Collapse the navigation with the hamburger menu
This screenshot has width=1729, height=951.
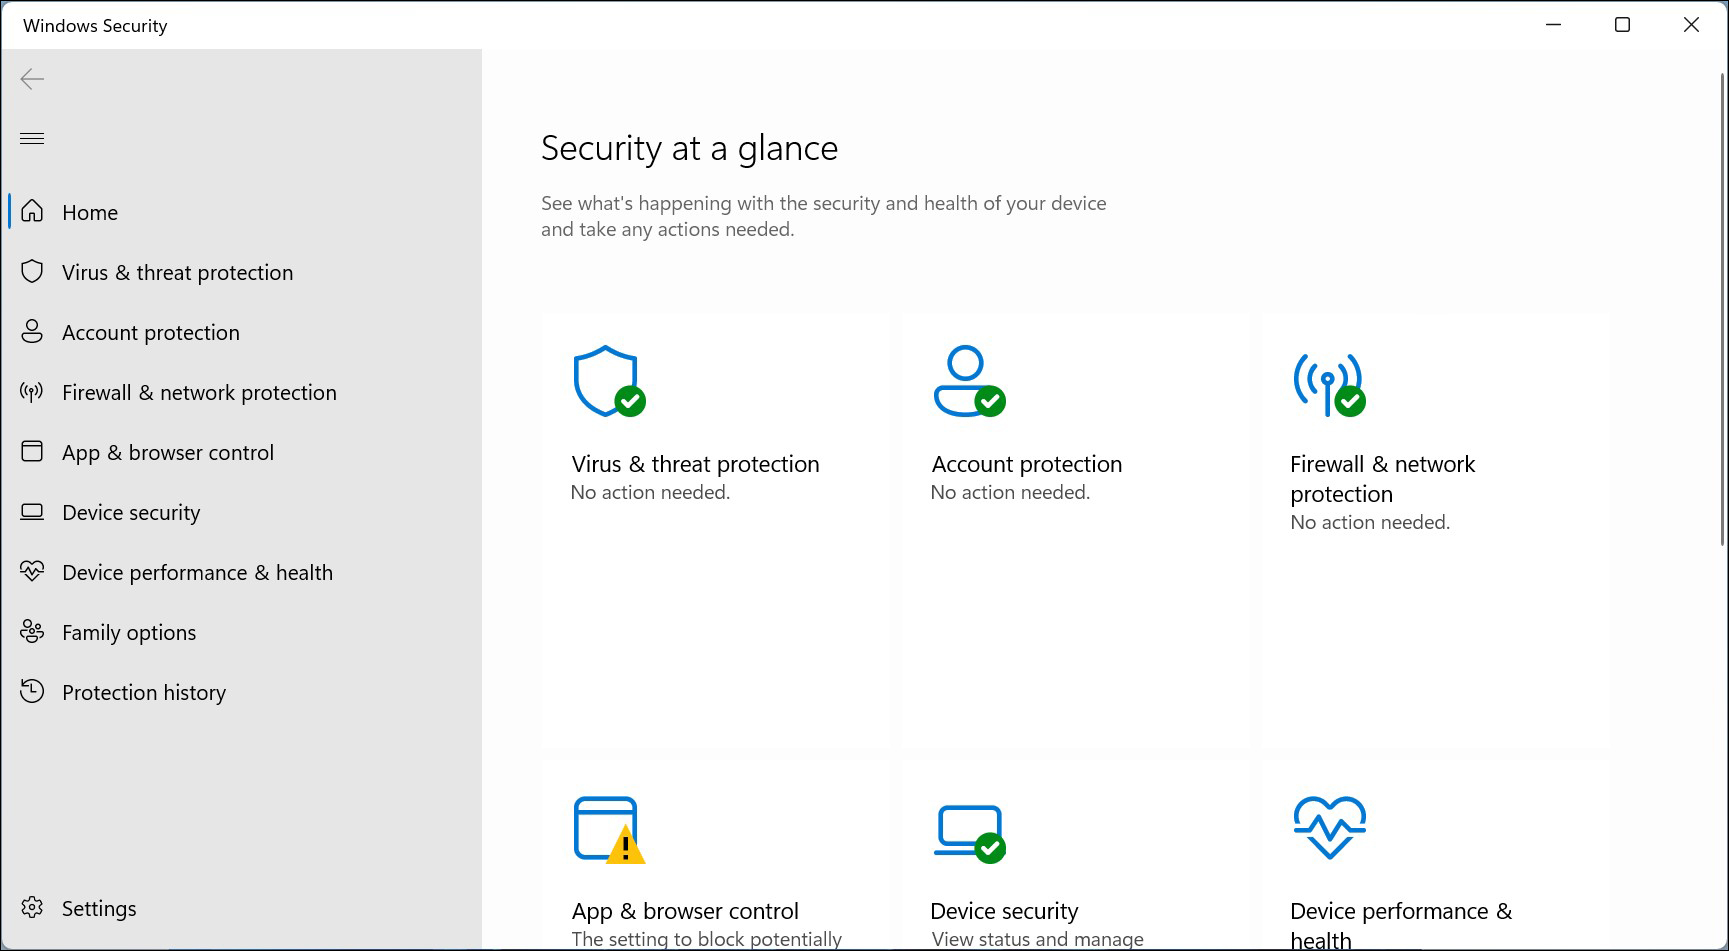point(31,138)
